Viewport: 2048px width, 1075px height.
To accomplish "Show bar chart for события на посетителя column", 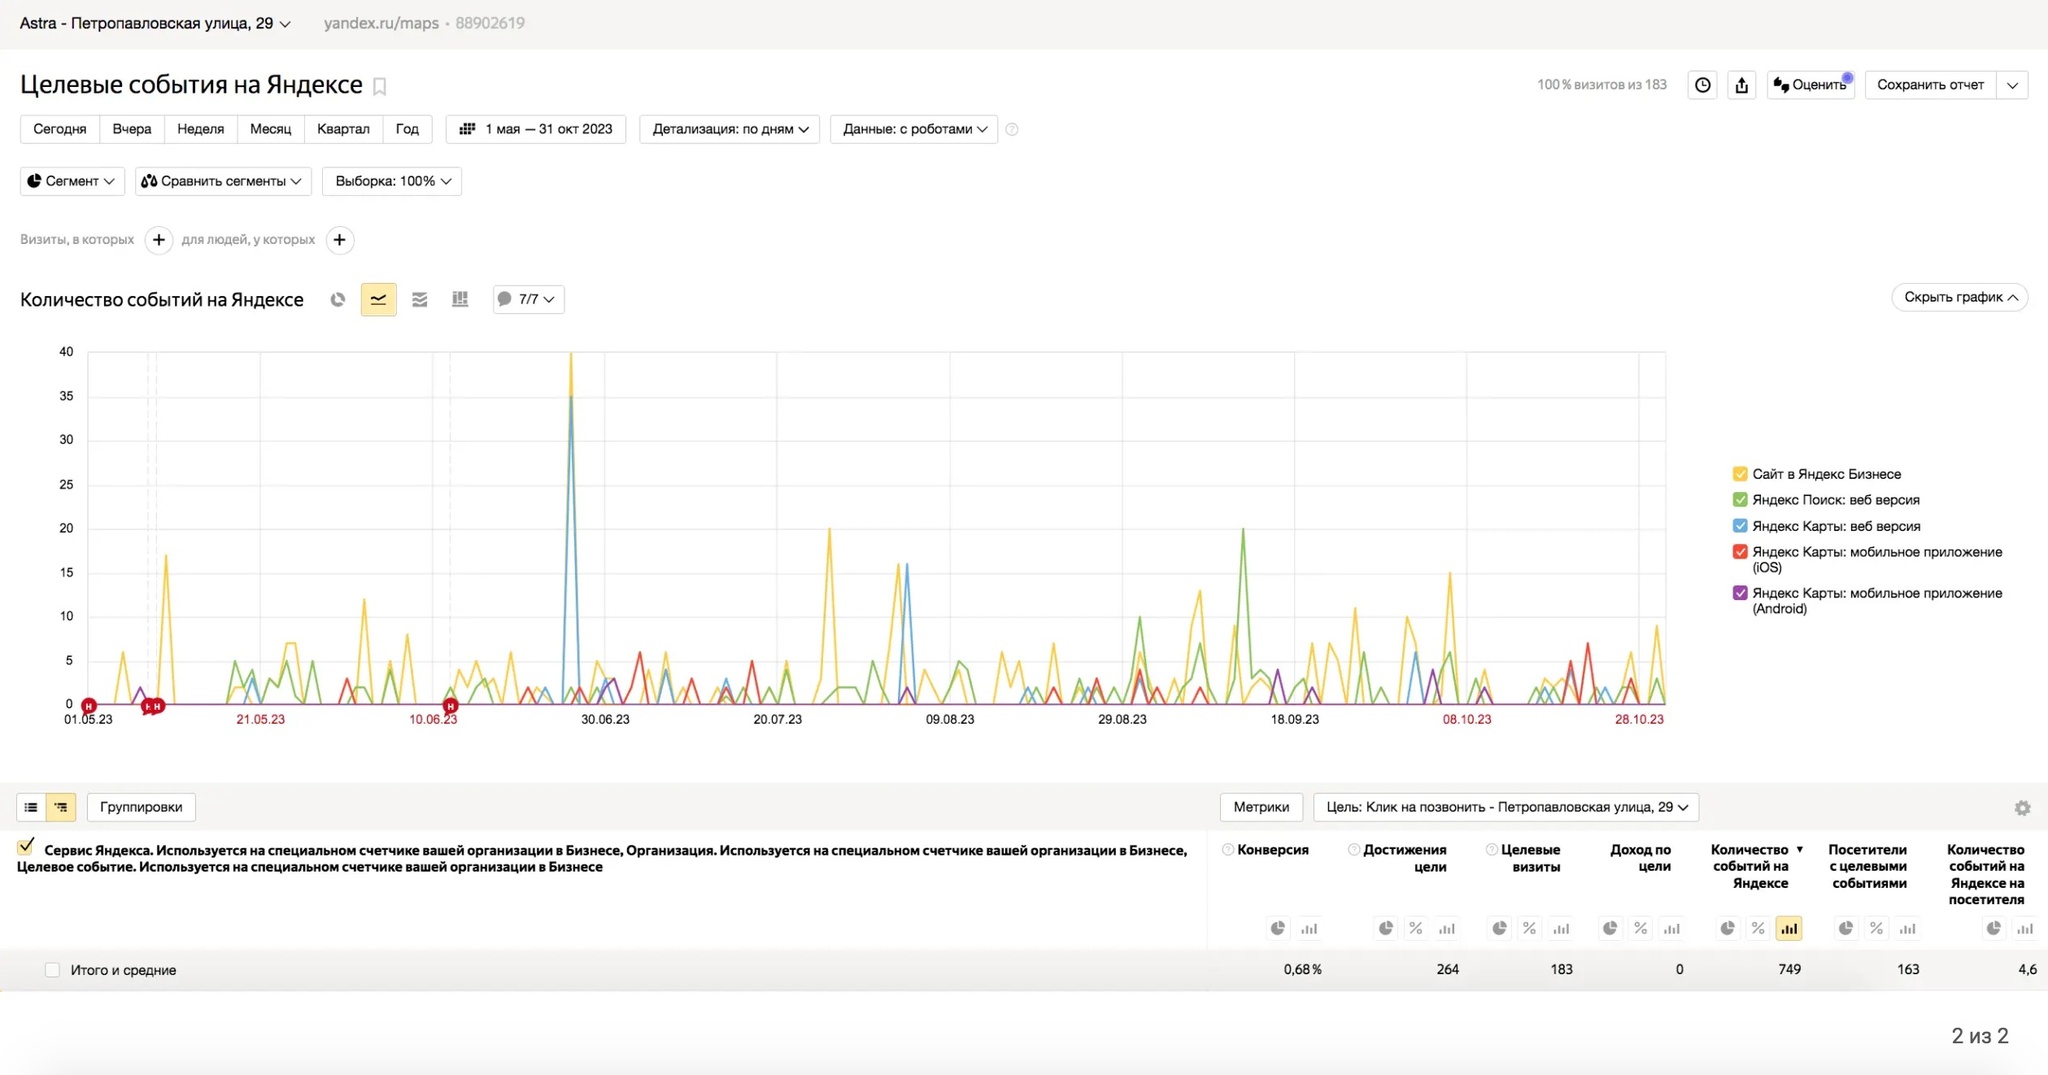I will pyautogui.click(x=2024, y=928).
